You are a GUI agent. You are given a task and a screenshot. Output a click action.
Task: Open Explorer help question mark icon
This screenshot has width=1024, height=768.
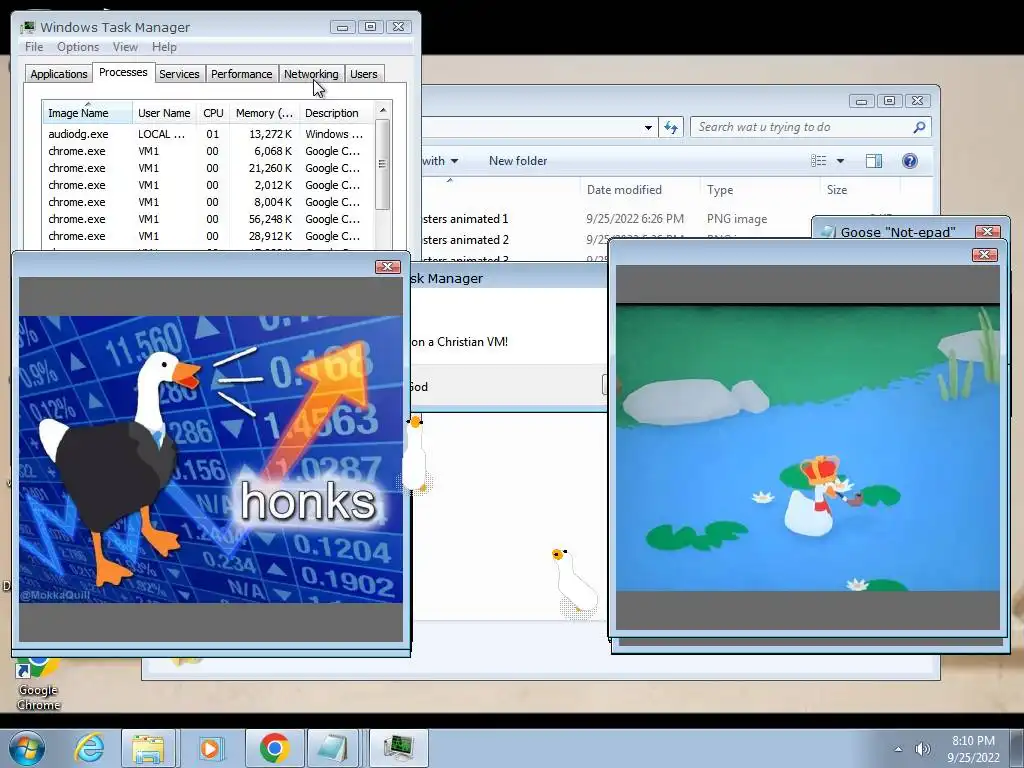pos(909,161)
